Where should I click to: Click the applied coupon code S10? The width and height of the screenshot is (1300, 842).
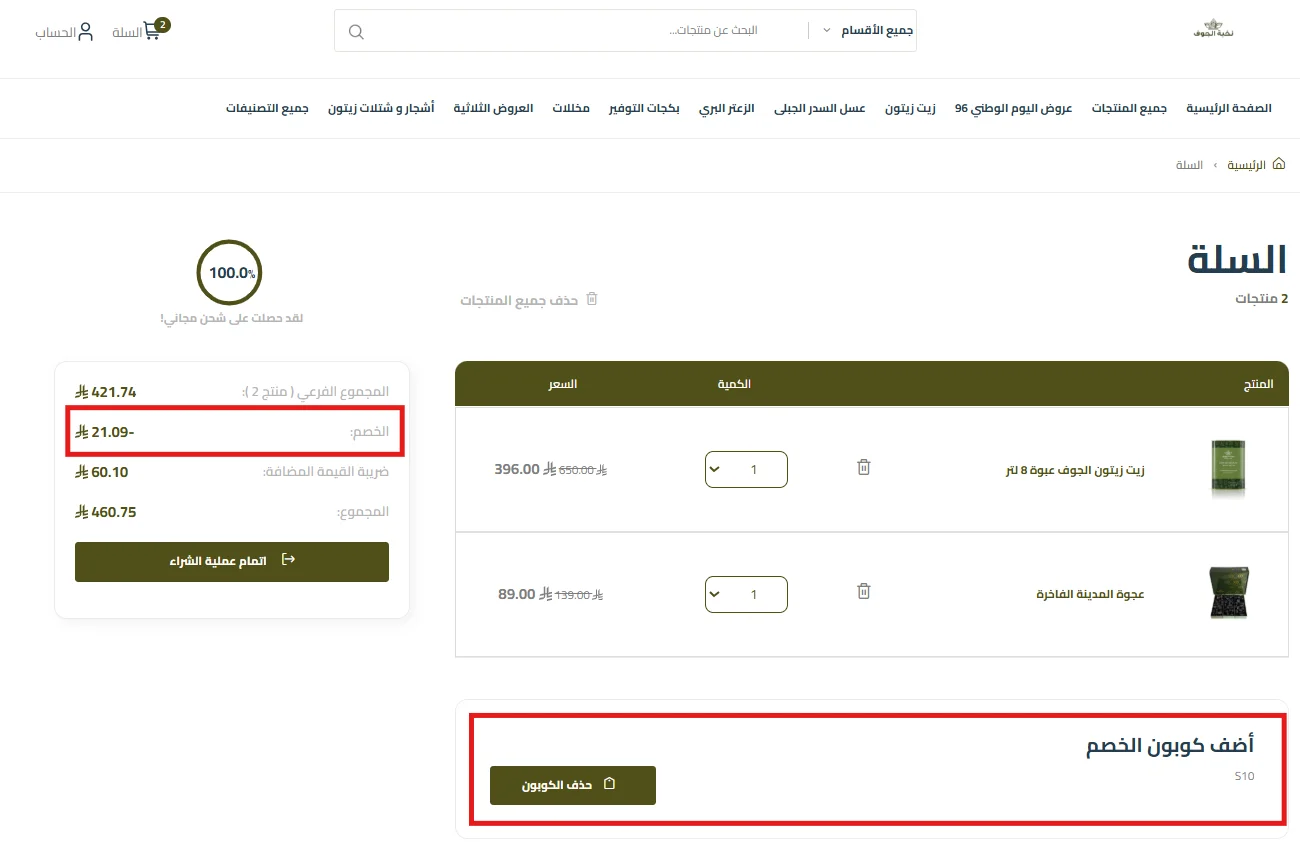[1244, 776]
